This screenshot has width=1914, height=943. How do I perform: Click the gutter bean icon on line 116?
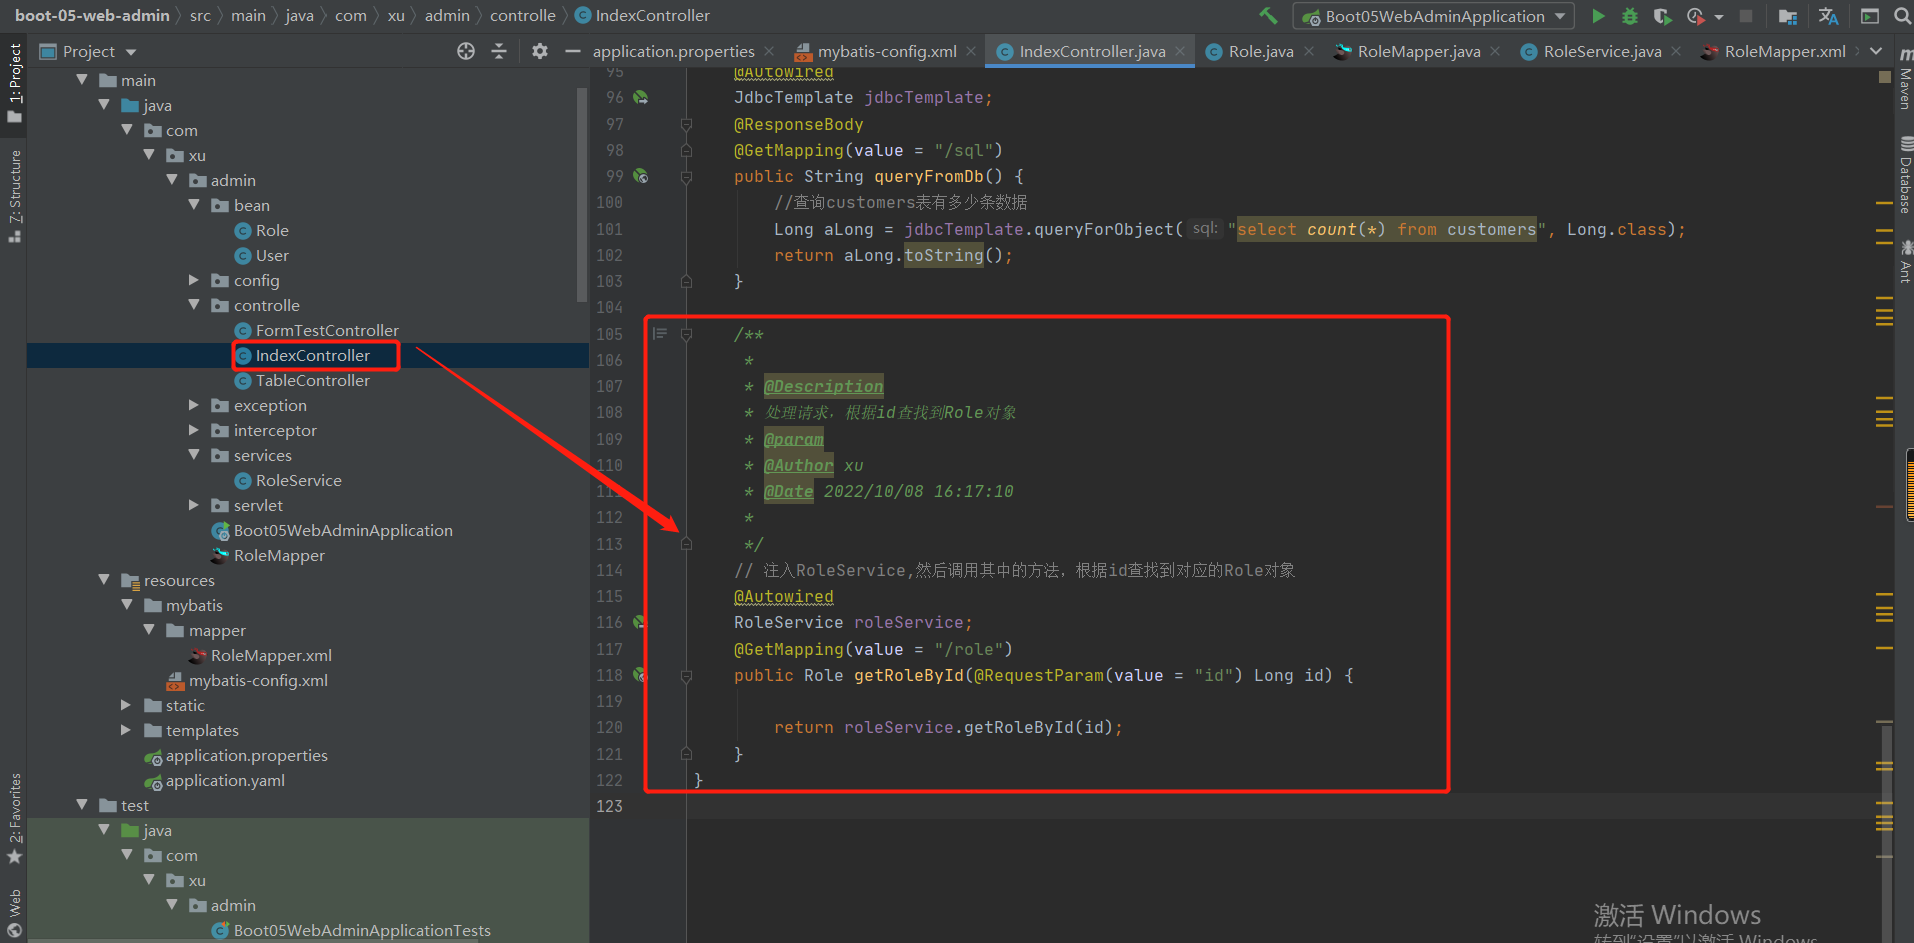(638, 622)
